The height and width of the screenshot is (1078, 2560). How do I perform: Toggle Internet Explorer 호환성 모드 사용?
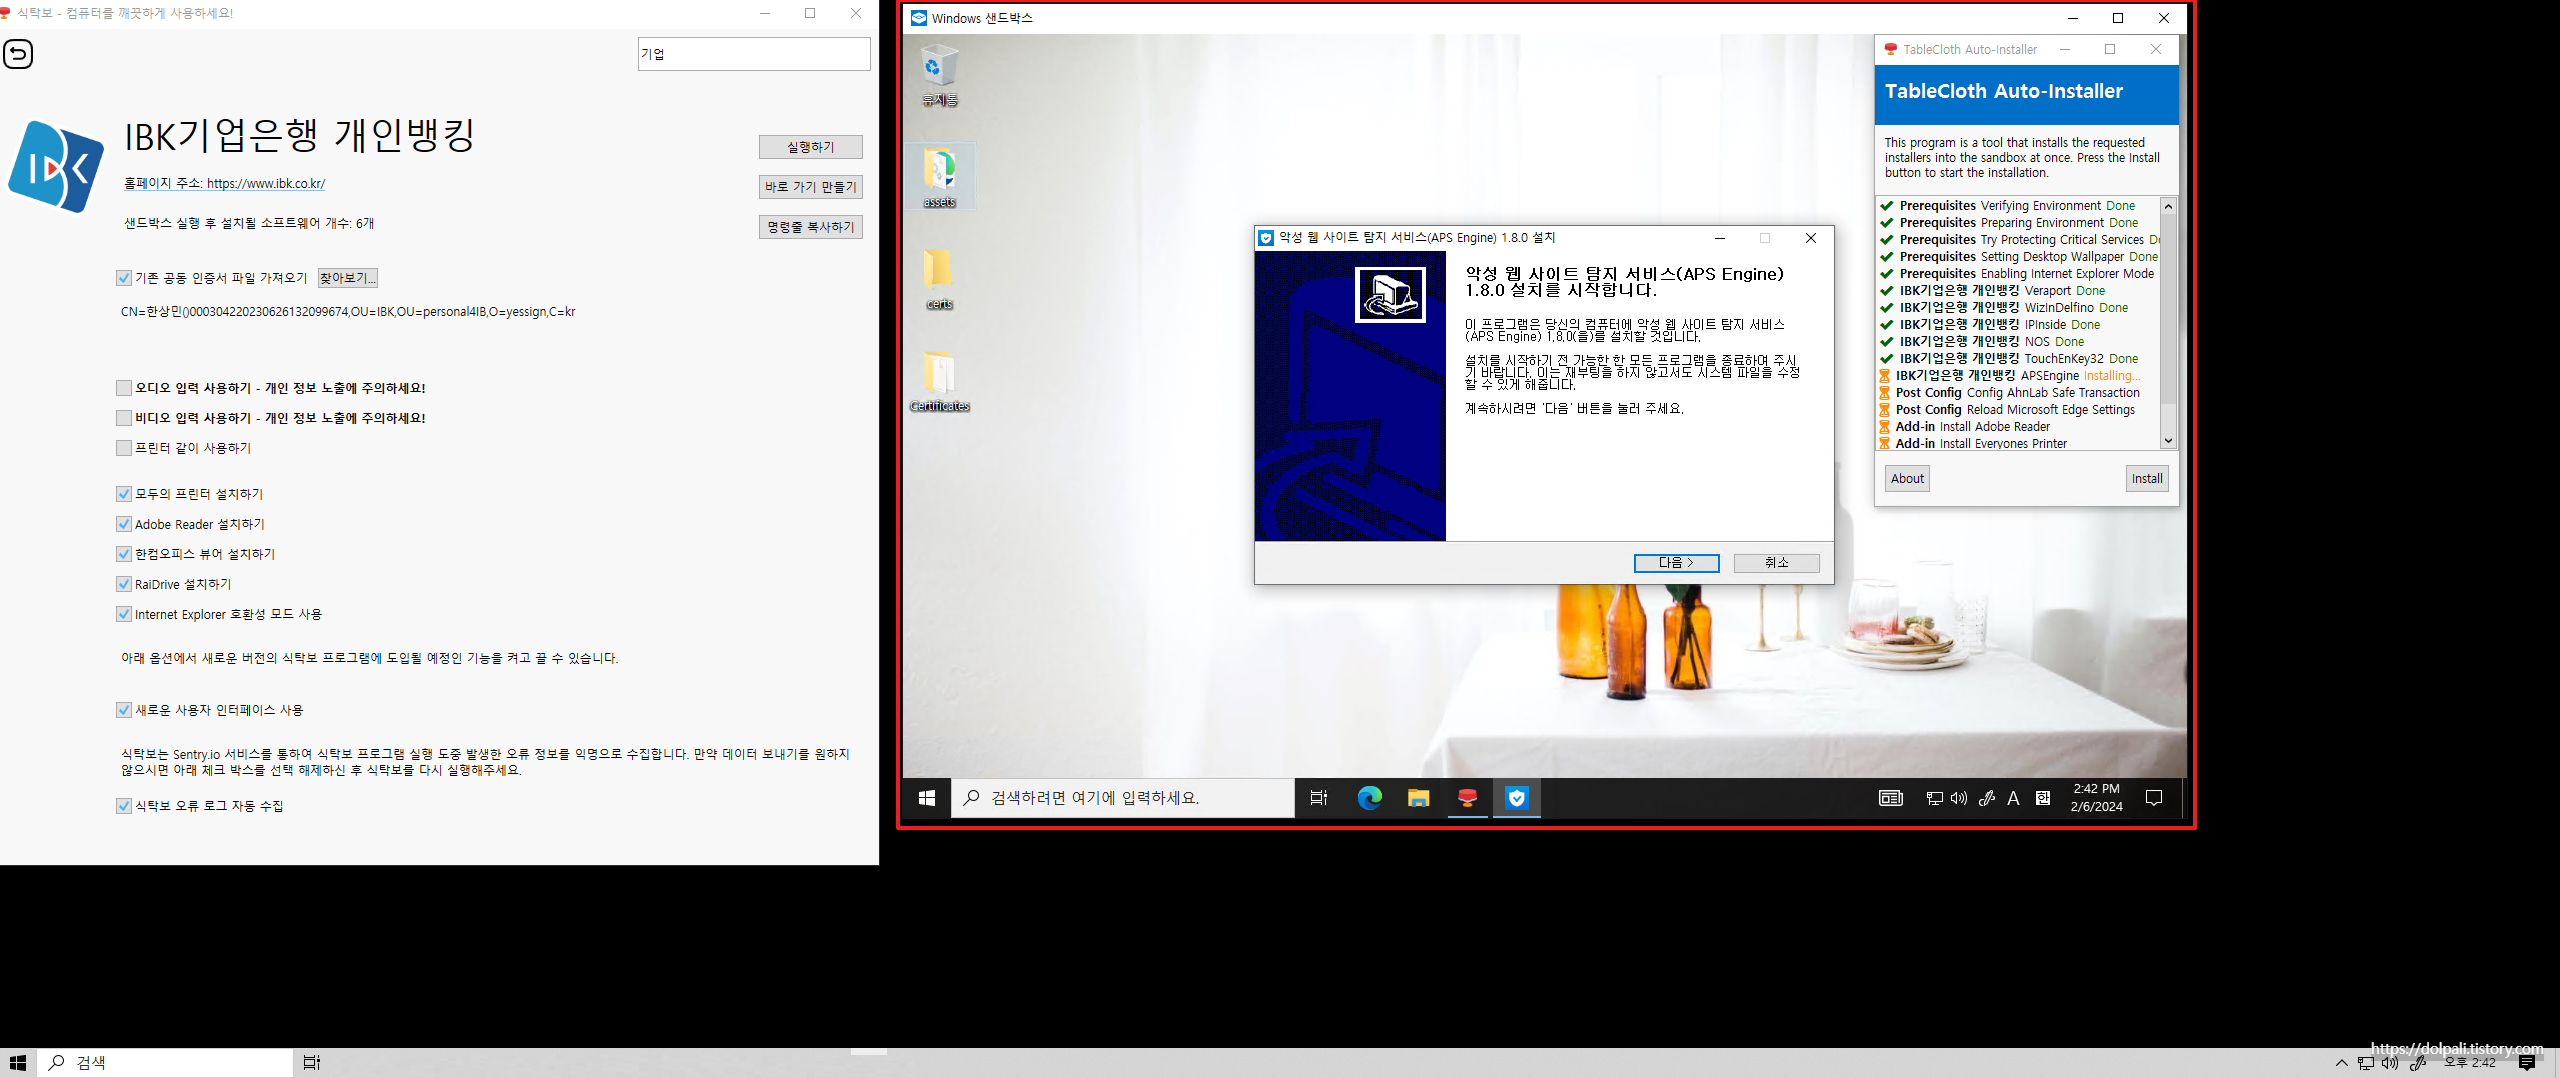click(x=124, y=614)
